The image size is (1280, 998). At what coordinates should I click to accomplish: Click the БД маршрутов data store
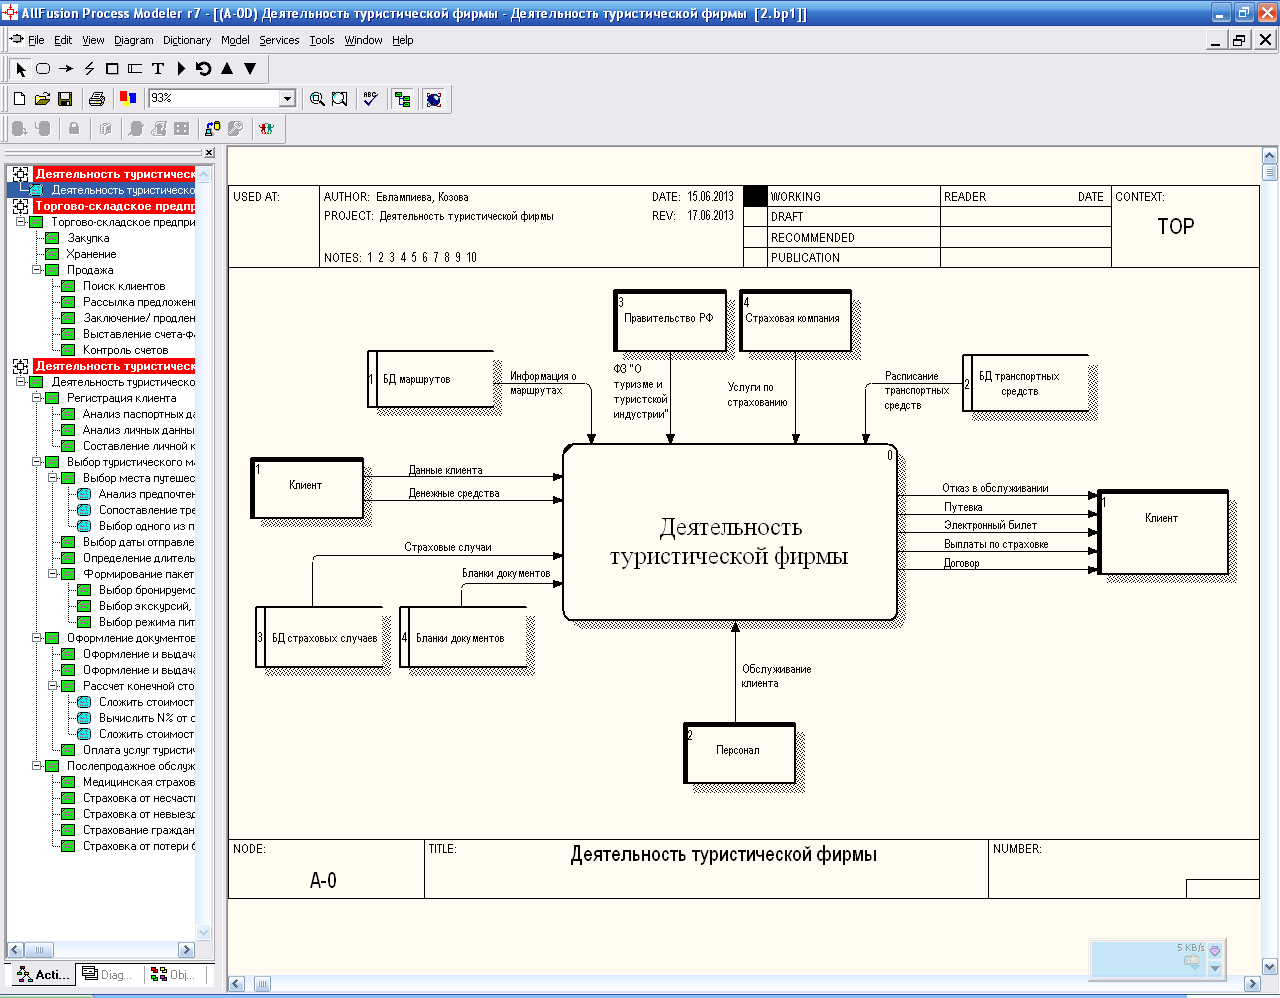[430, 379]
